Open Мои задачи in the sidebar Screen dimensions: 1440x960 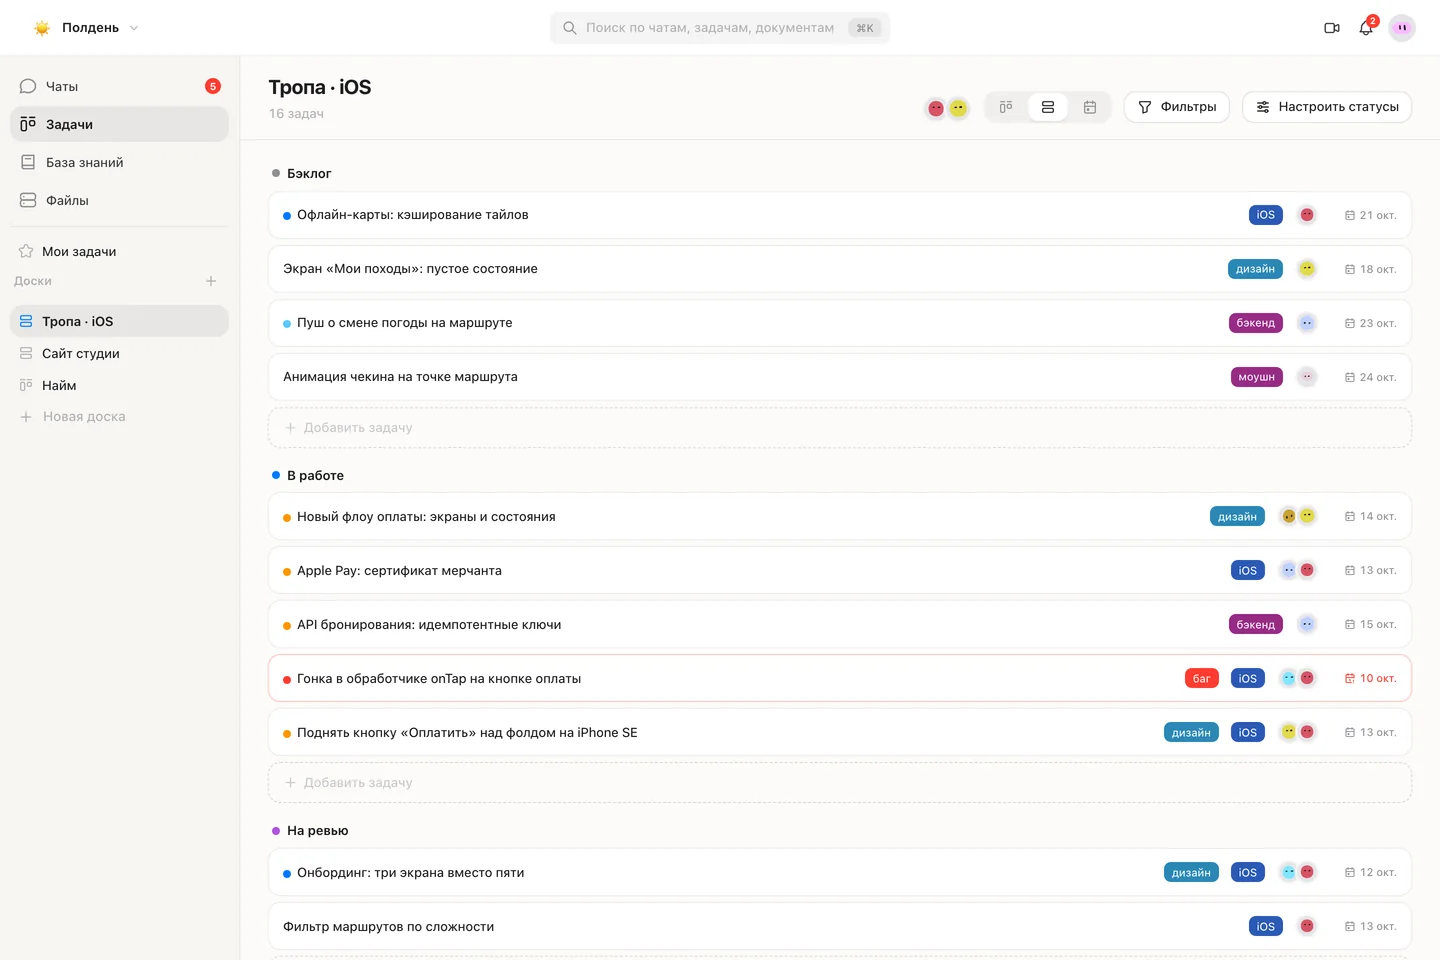click(x=120, y=251)
